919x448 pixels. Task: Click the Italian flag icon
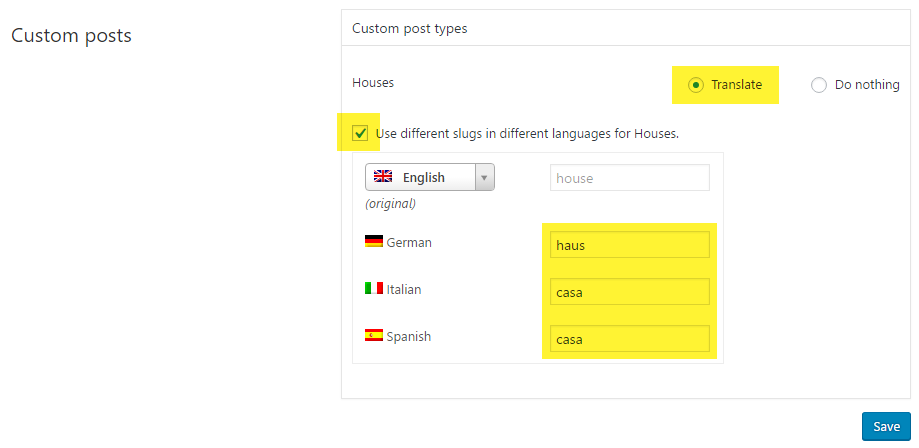click(x=374, y=288)
